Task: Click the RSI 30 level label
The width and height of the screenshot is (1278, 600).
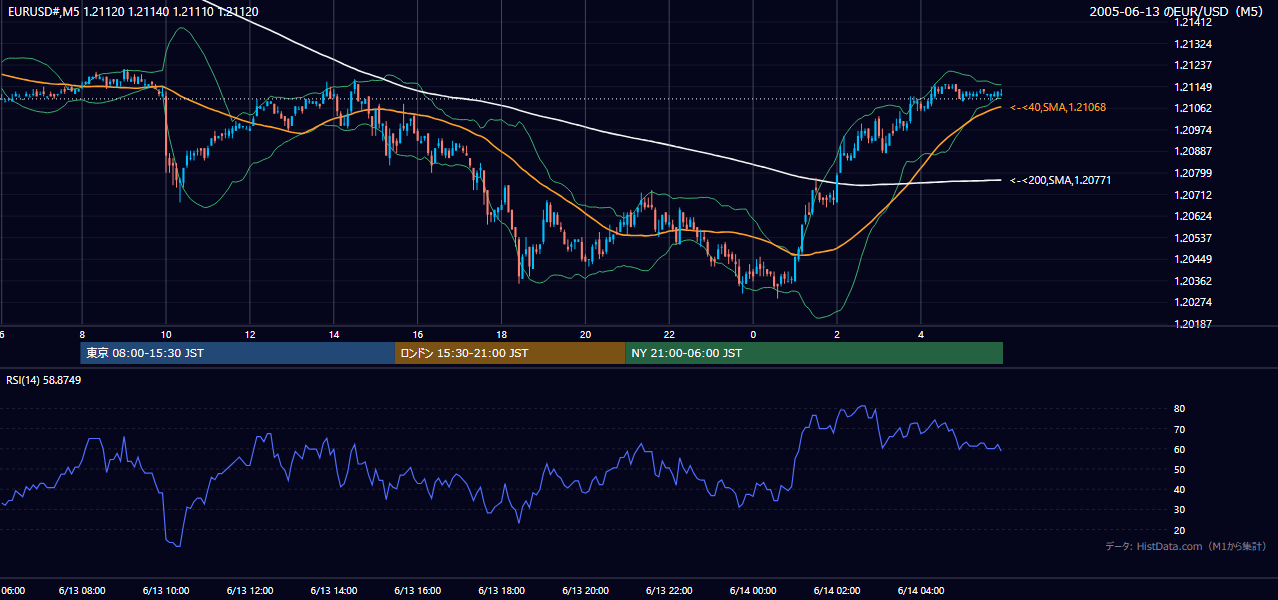Action: tap(1179, 510)
